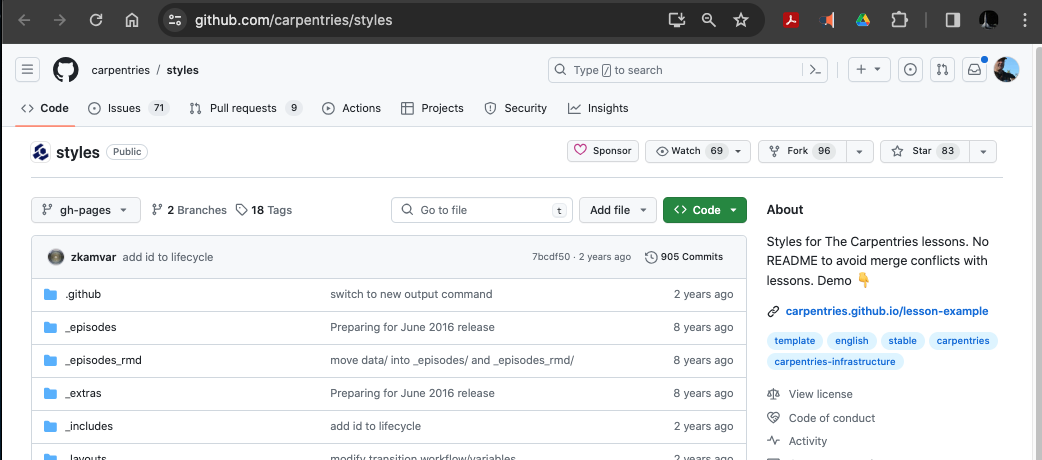This screenshot has height=460, width=1042.
Task: Expand the green Code dropdown button
Action: tap(704, 210)
